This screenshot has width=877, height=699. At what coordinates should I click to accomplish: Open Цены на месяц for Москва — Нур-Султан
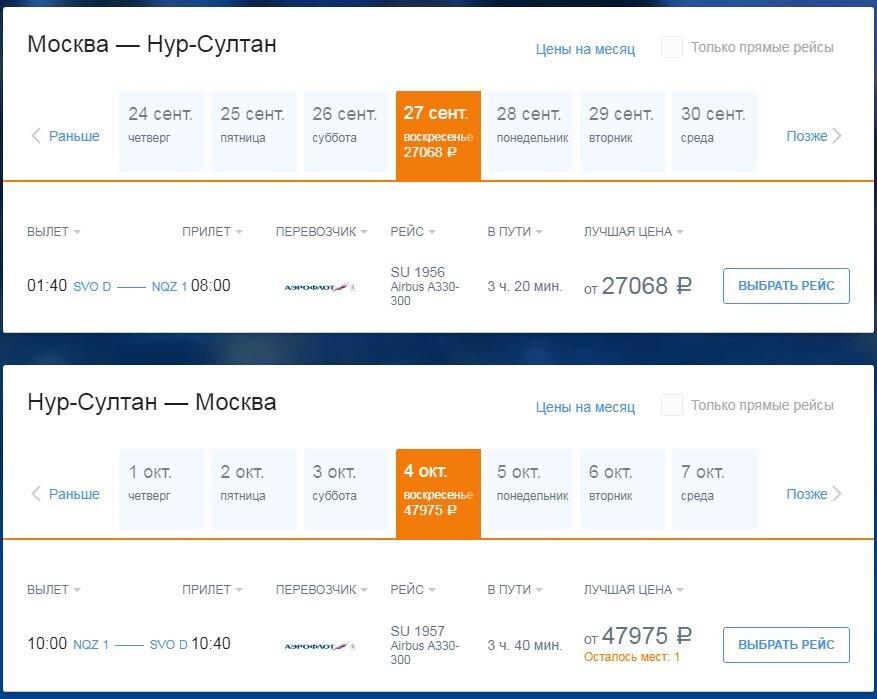(x=585, y=49)
